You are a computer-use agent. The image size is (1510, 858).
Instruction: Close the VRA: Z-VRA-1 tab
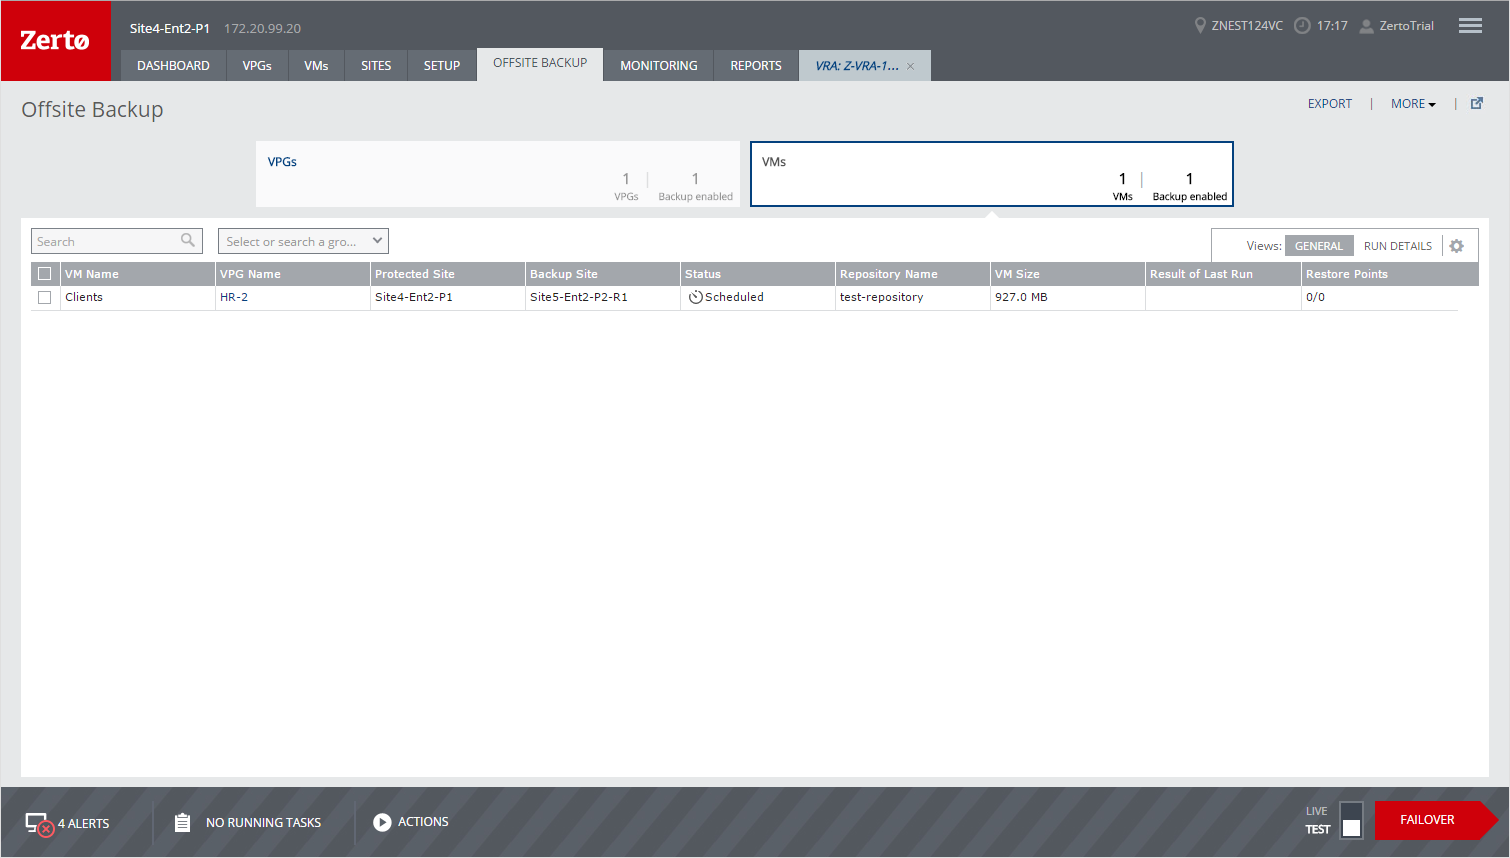(910, 66)
